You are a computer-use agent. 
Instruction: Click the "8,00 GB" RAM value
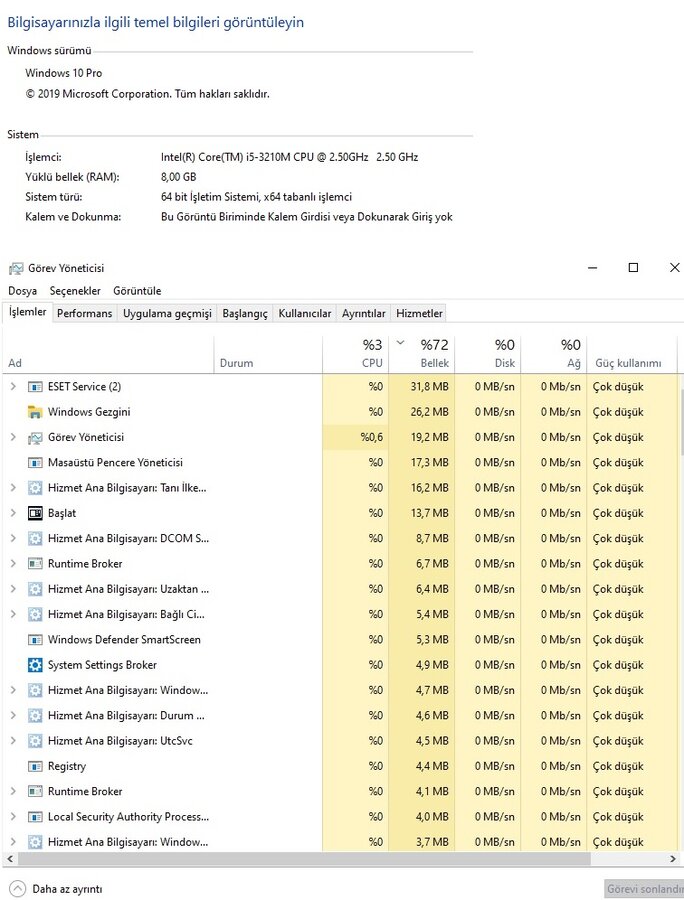pyautogui.click(x=178, y=177)
